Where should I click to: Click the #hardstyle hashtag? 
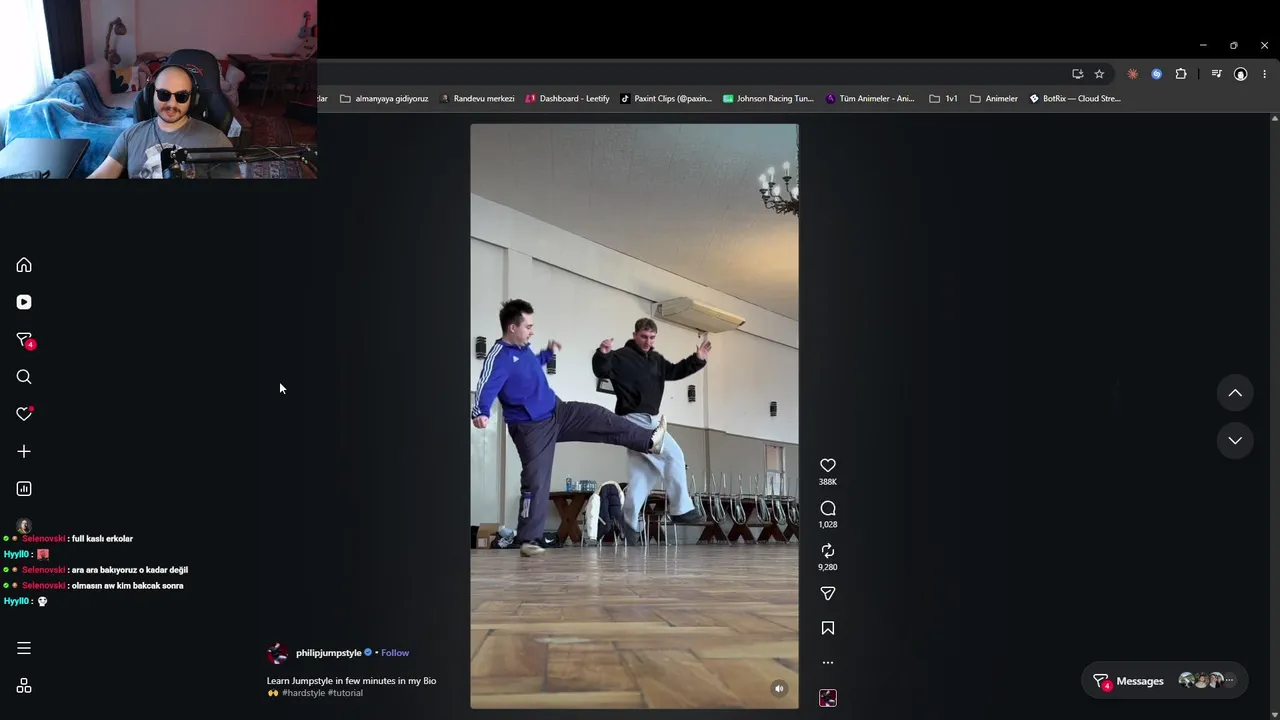click(303, 693)
